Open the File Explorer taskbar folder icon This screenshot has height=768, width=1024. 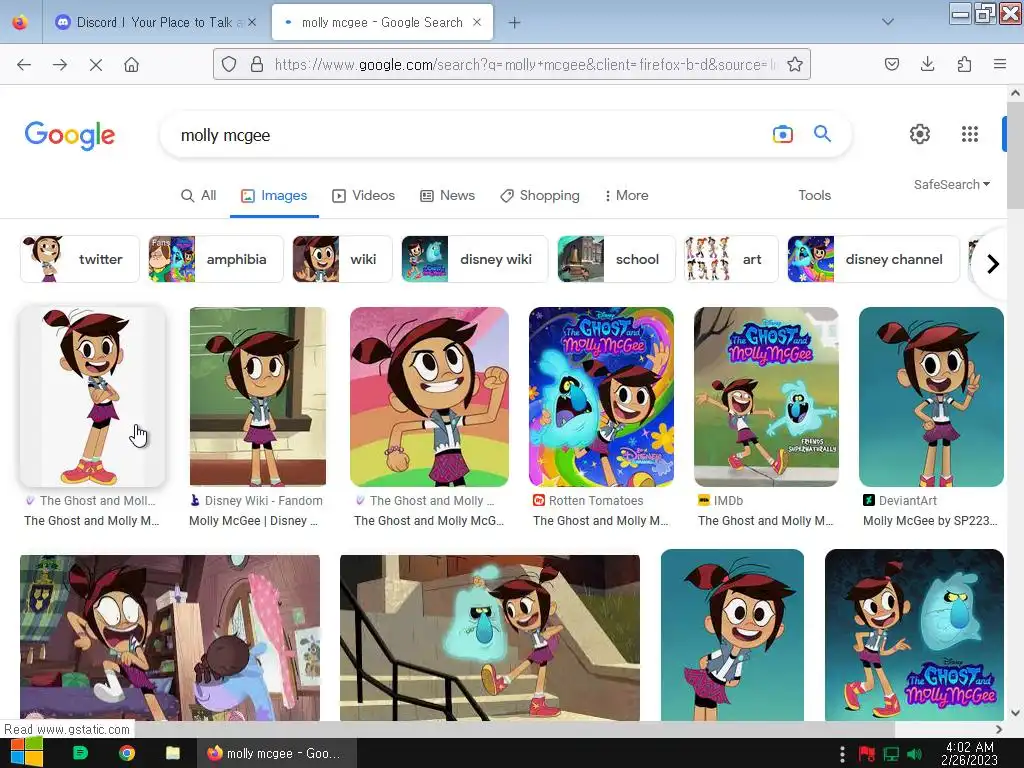tap(172, 753)
